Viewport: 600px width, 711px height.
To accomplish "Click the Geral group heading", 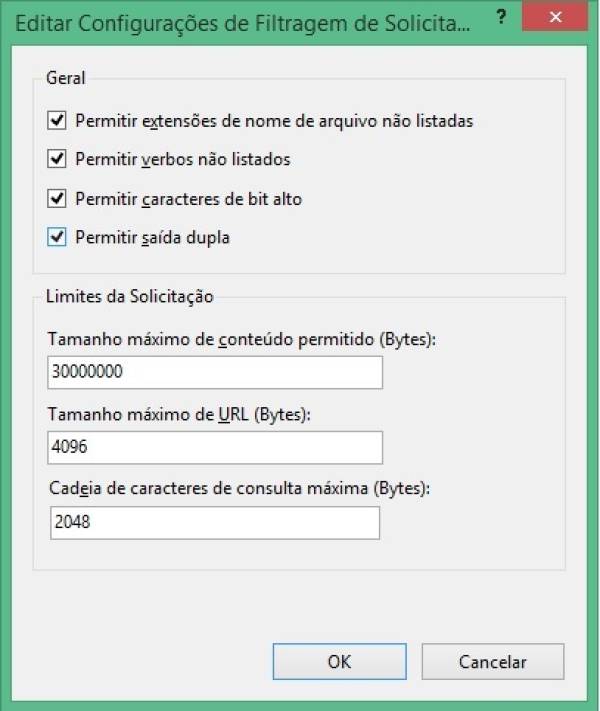I will 66,78.
